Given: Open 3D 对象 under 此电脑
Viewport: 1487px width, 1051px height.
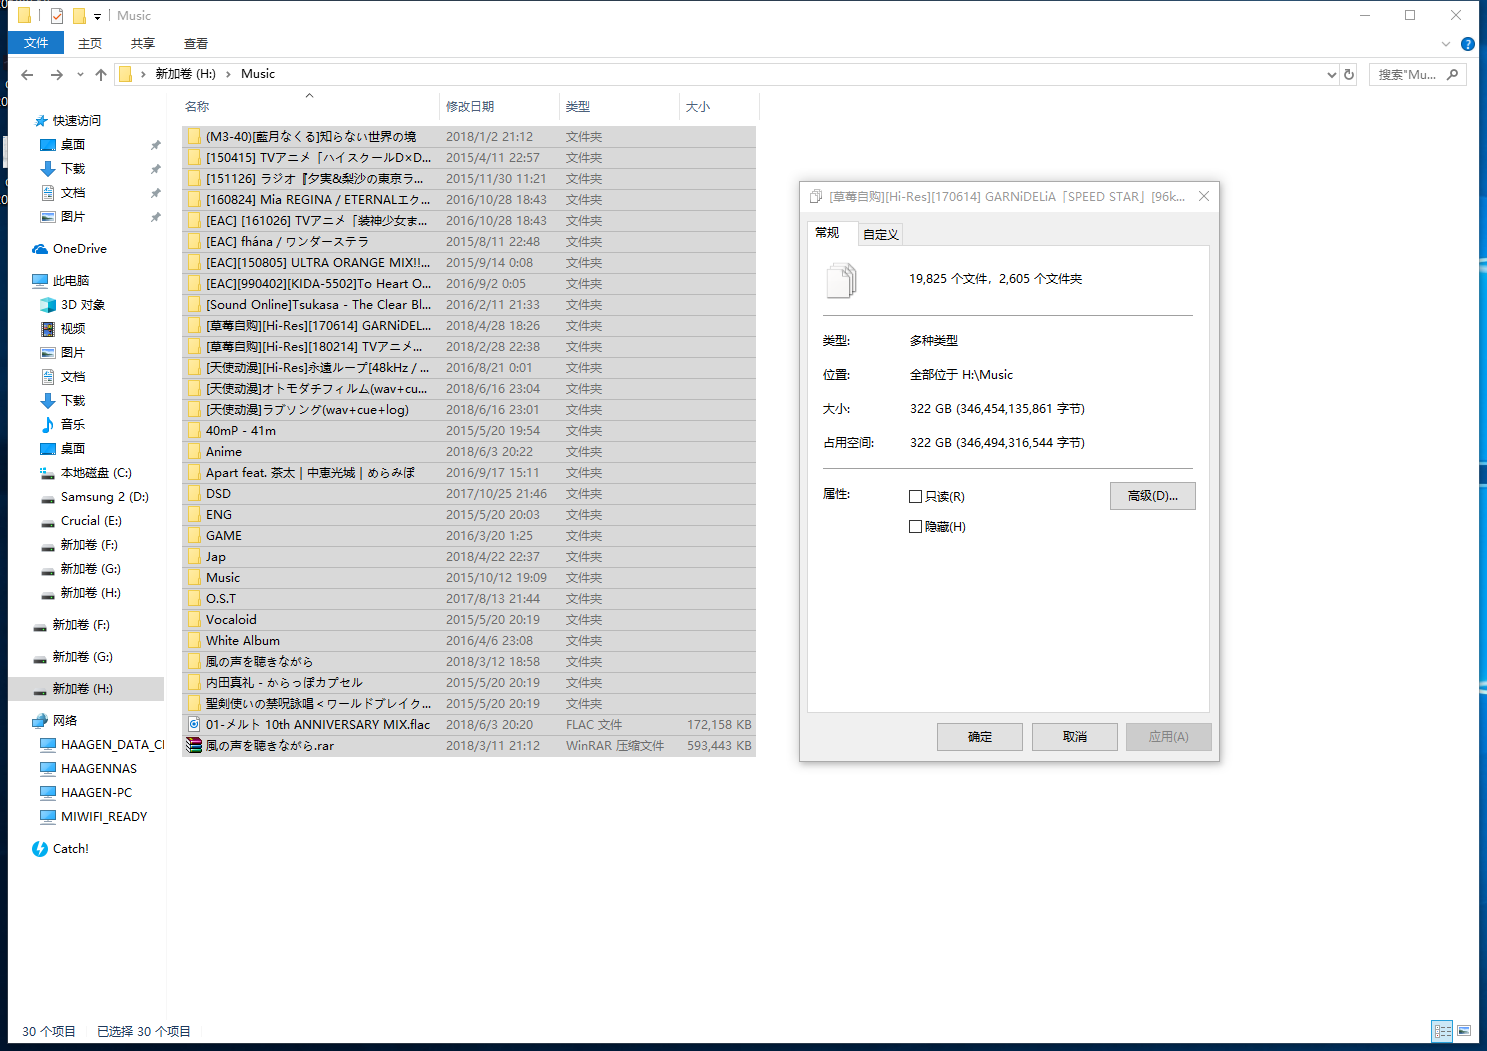Looking at the screenshot, I should (82, 304).
